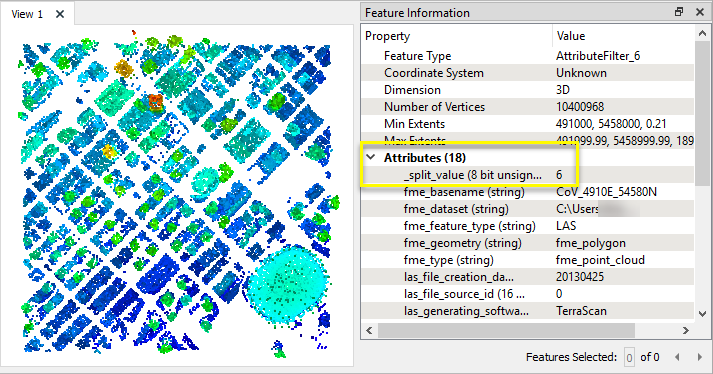Select the Dimension property row
The image size is (713, 374).
point(527,90)
